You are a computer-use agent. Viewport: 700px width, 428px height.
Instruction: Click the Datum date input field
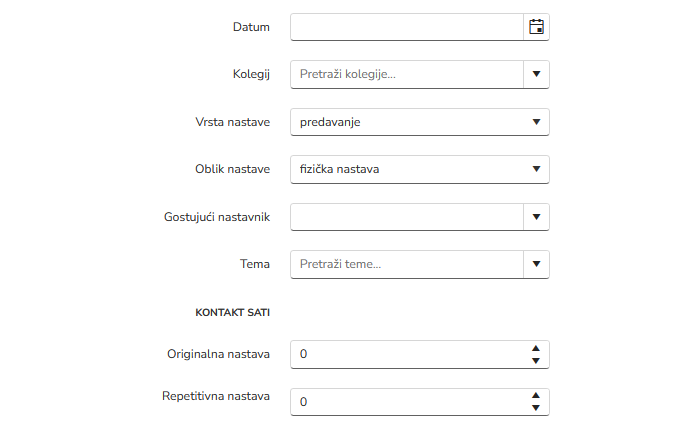(406, 27)
